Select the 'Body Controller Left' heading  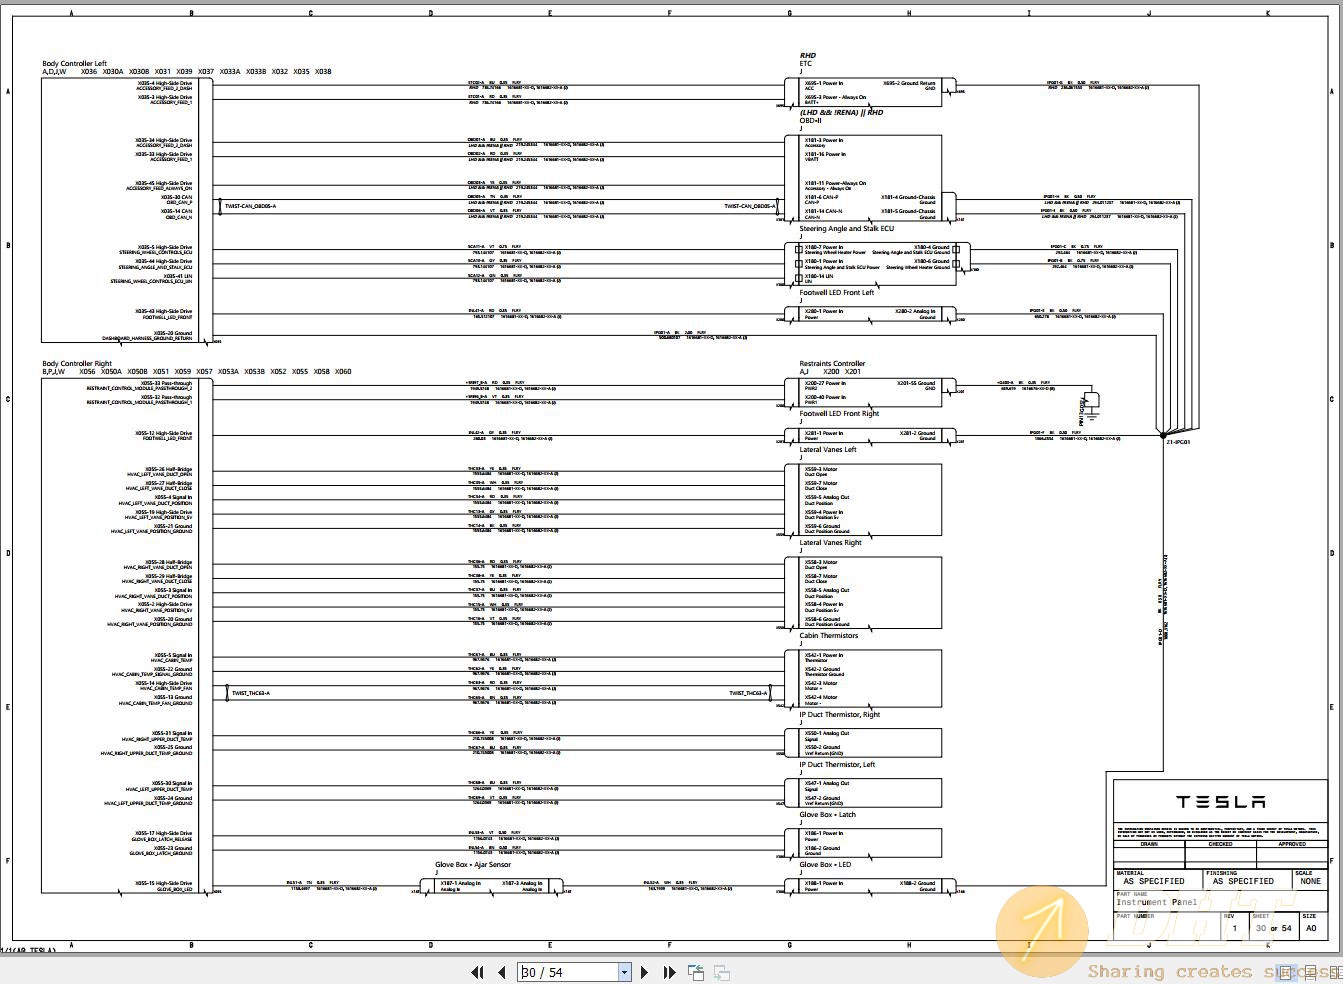click(x=74, y=63)
